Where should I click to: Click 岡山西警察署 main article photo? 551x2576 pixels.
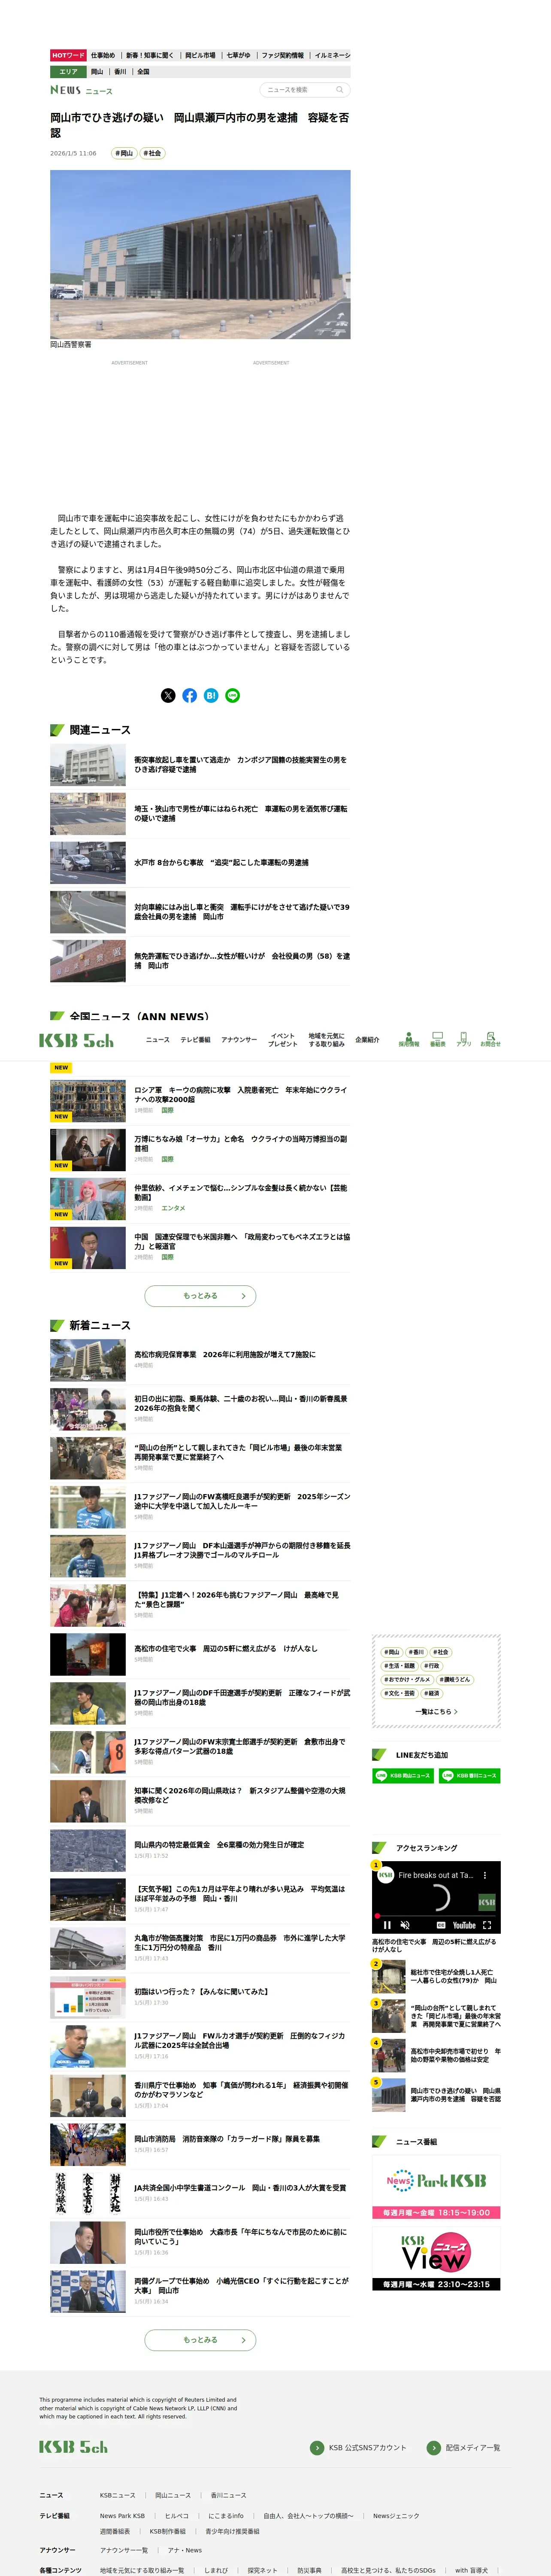200,254
